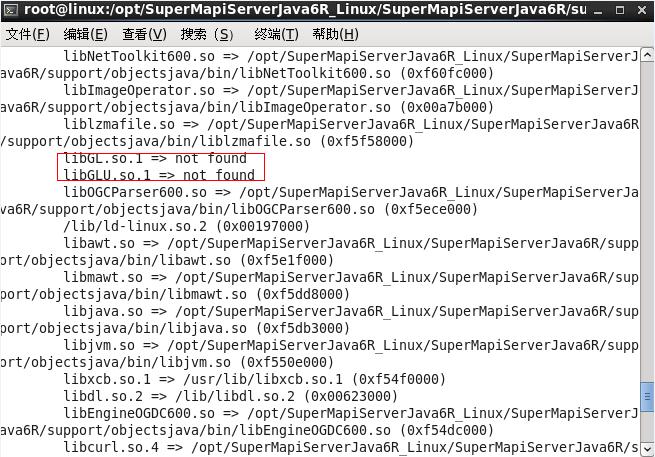The height and width of the screenshot is (457, 655).
Task: Open the 帮助(H) menu
Action: 335,34
